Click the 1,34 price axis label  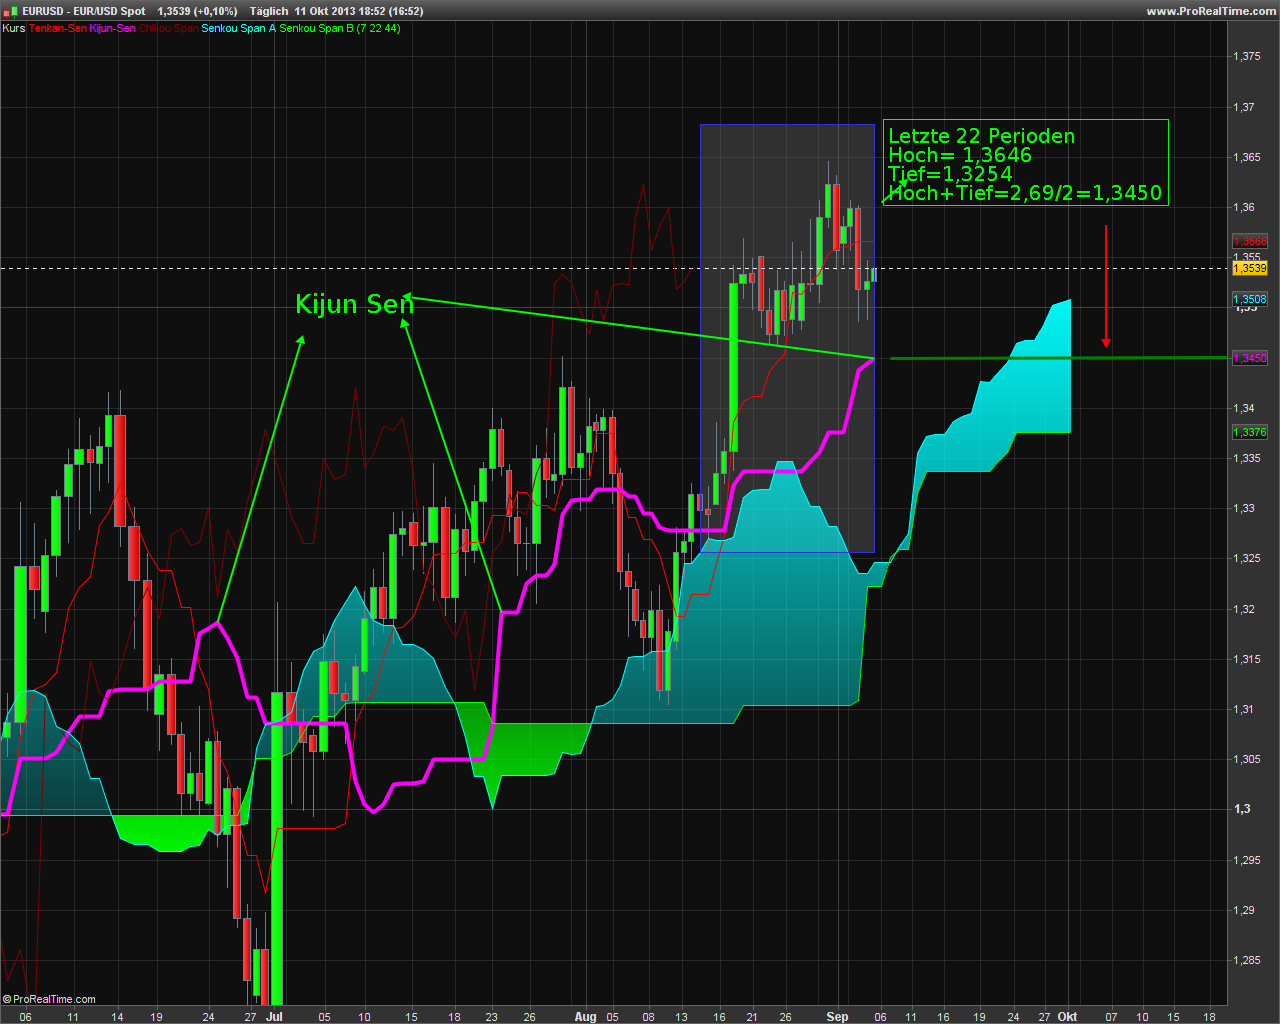1244,408
